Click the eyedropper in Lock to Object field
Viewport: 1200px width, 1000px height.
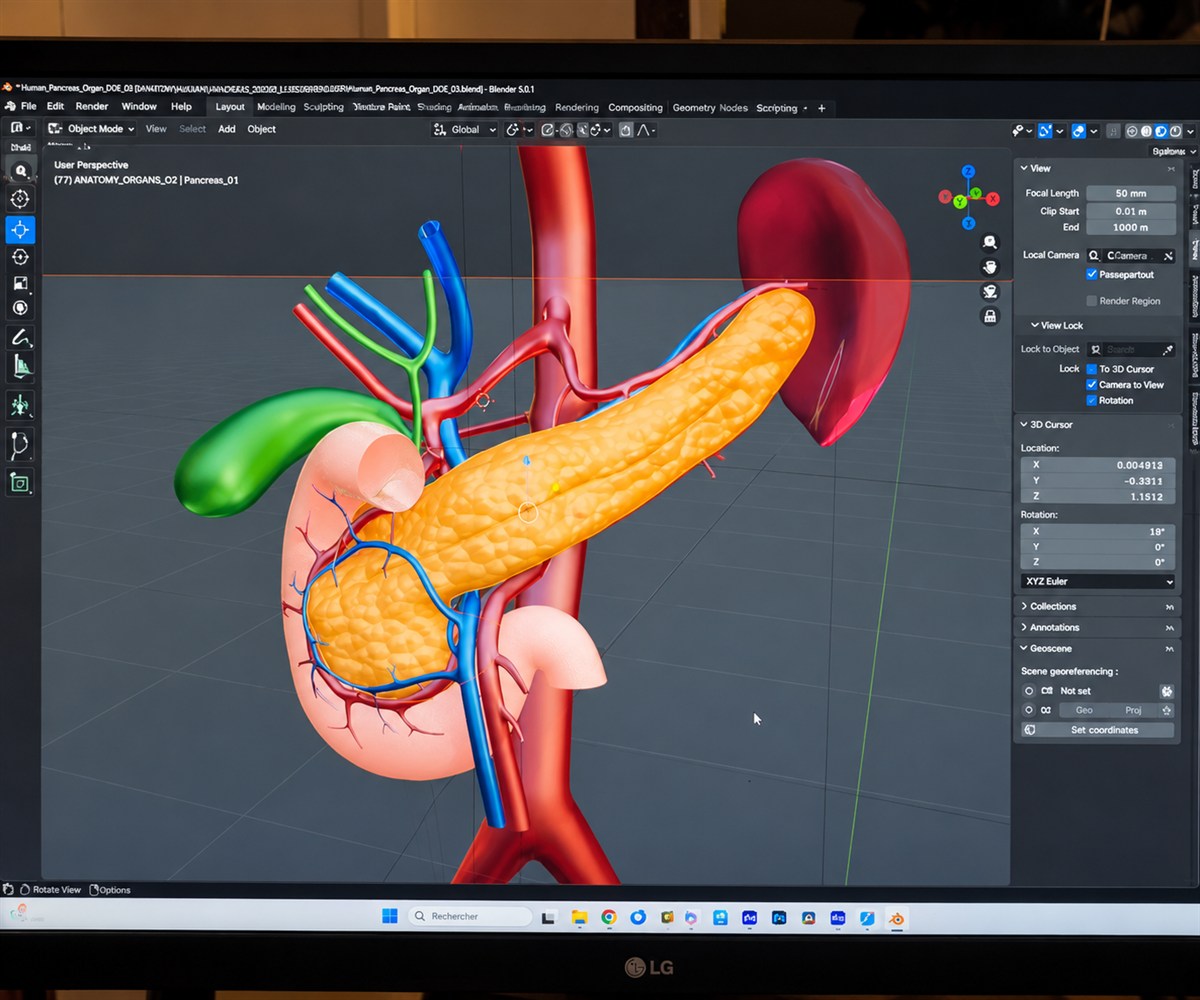[x=1166, y=350]
